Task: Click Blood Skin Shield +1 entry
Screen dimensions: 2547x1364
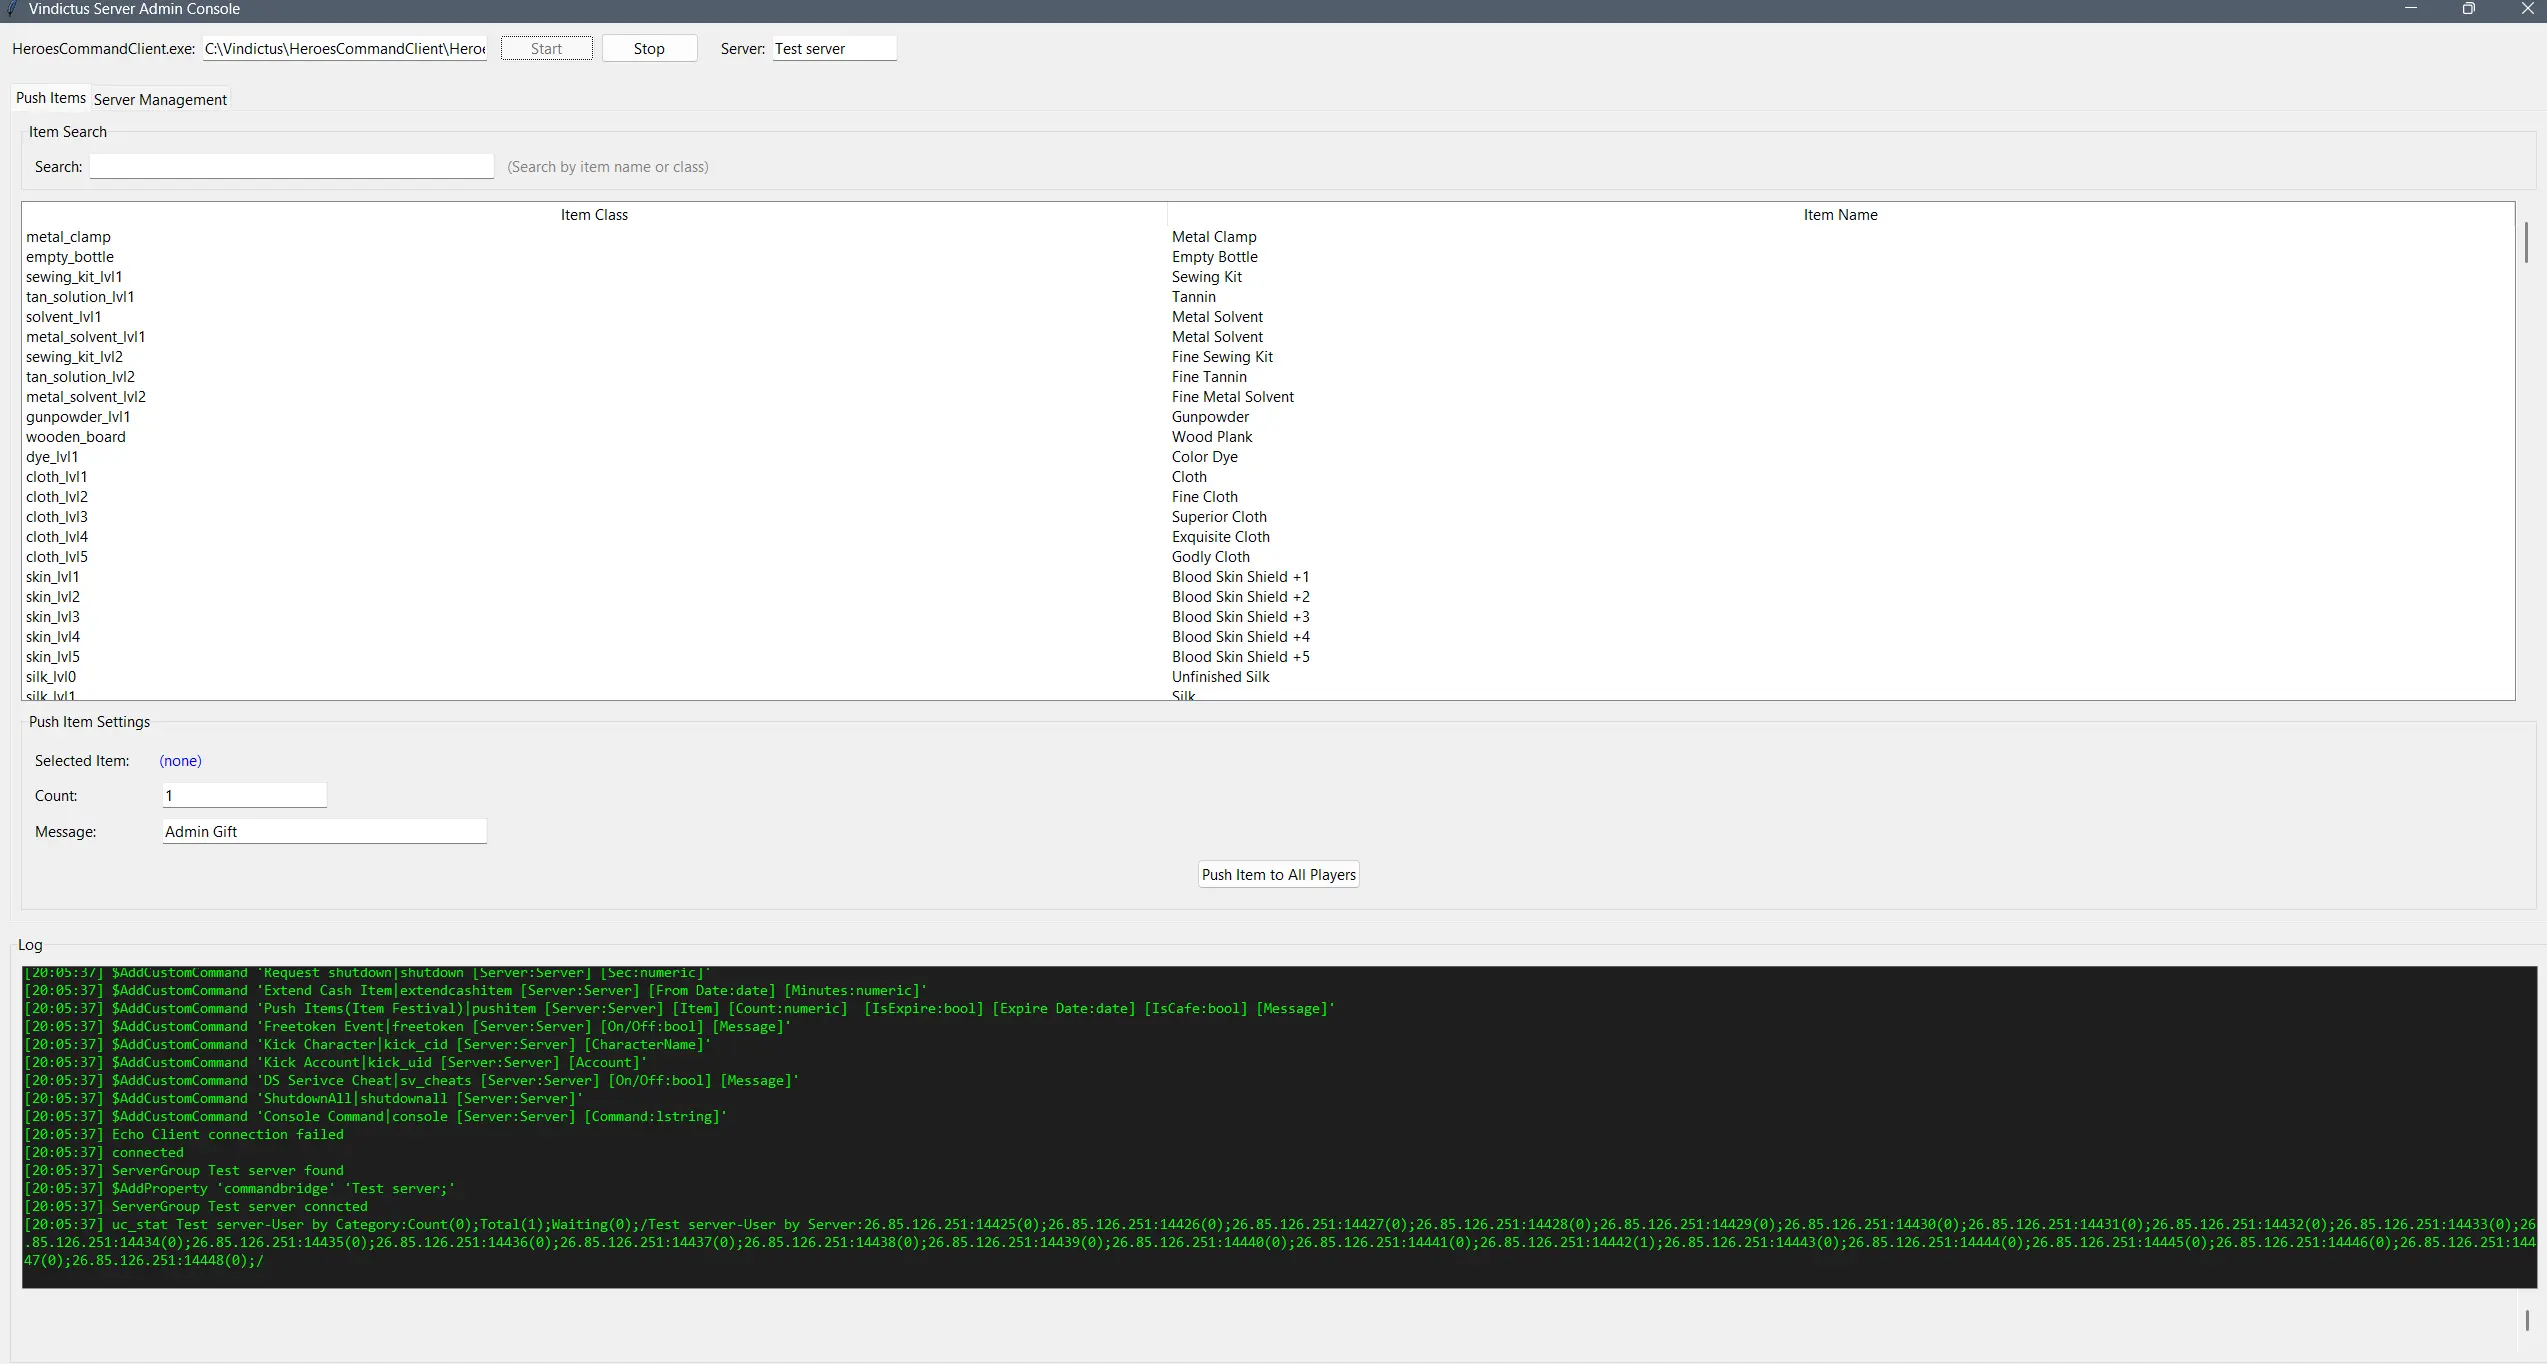Action: tap(1240, 577)
